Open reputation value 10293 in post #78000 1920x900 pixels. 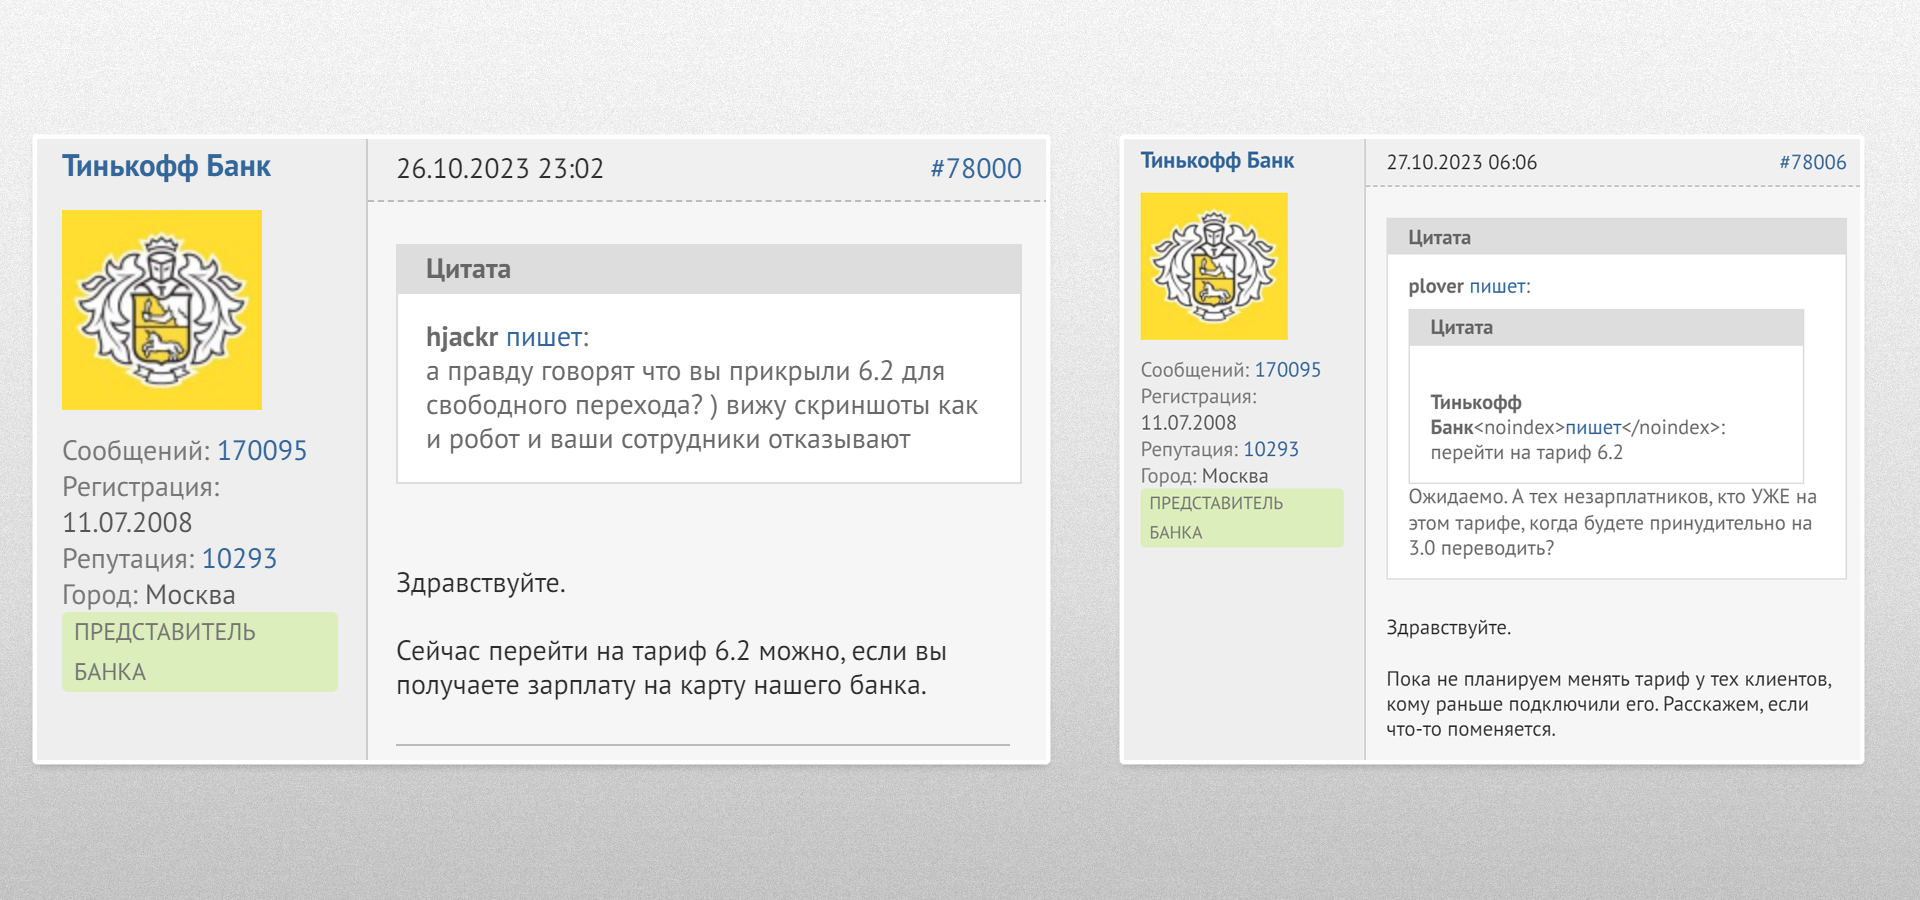pos(239,559)
